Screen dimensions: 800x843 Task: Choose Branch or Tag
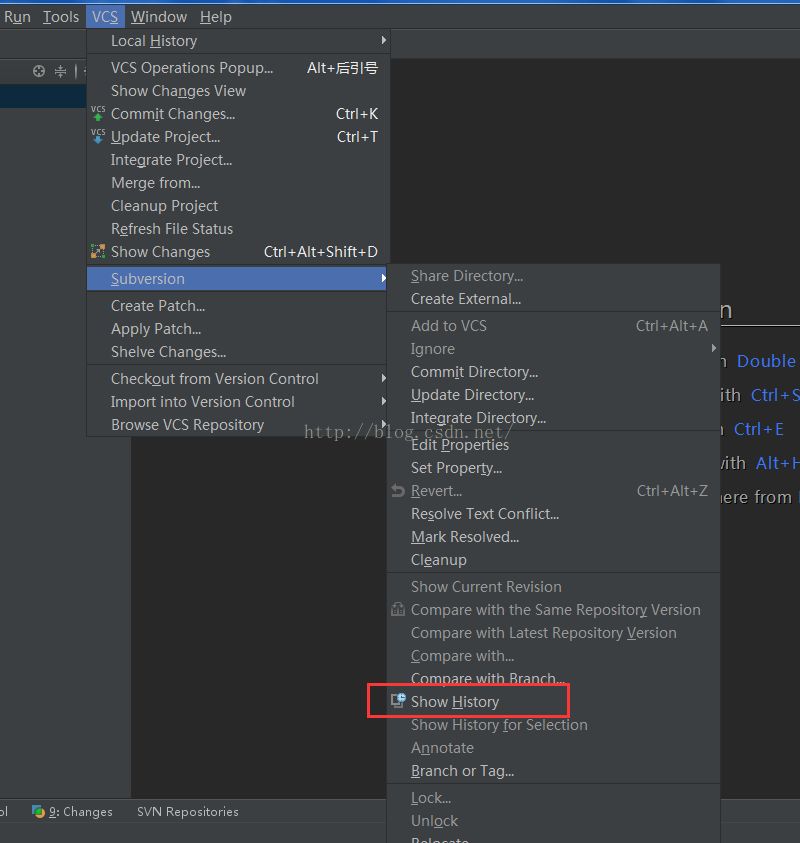tap(553, 771)
